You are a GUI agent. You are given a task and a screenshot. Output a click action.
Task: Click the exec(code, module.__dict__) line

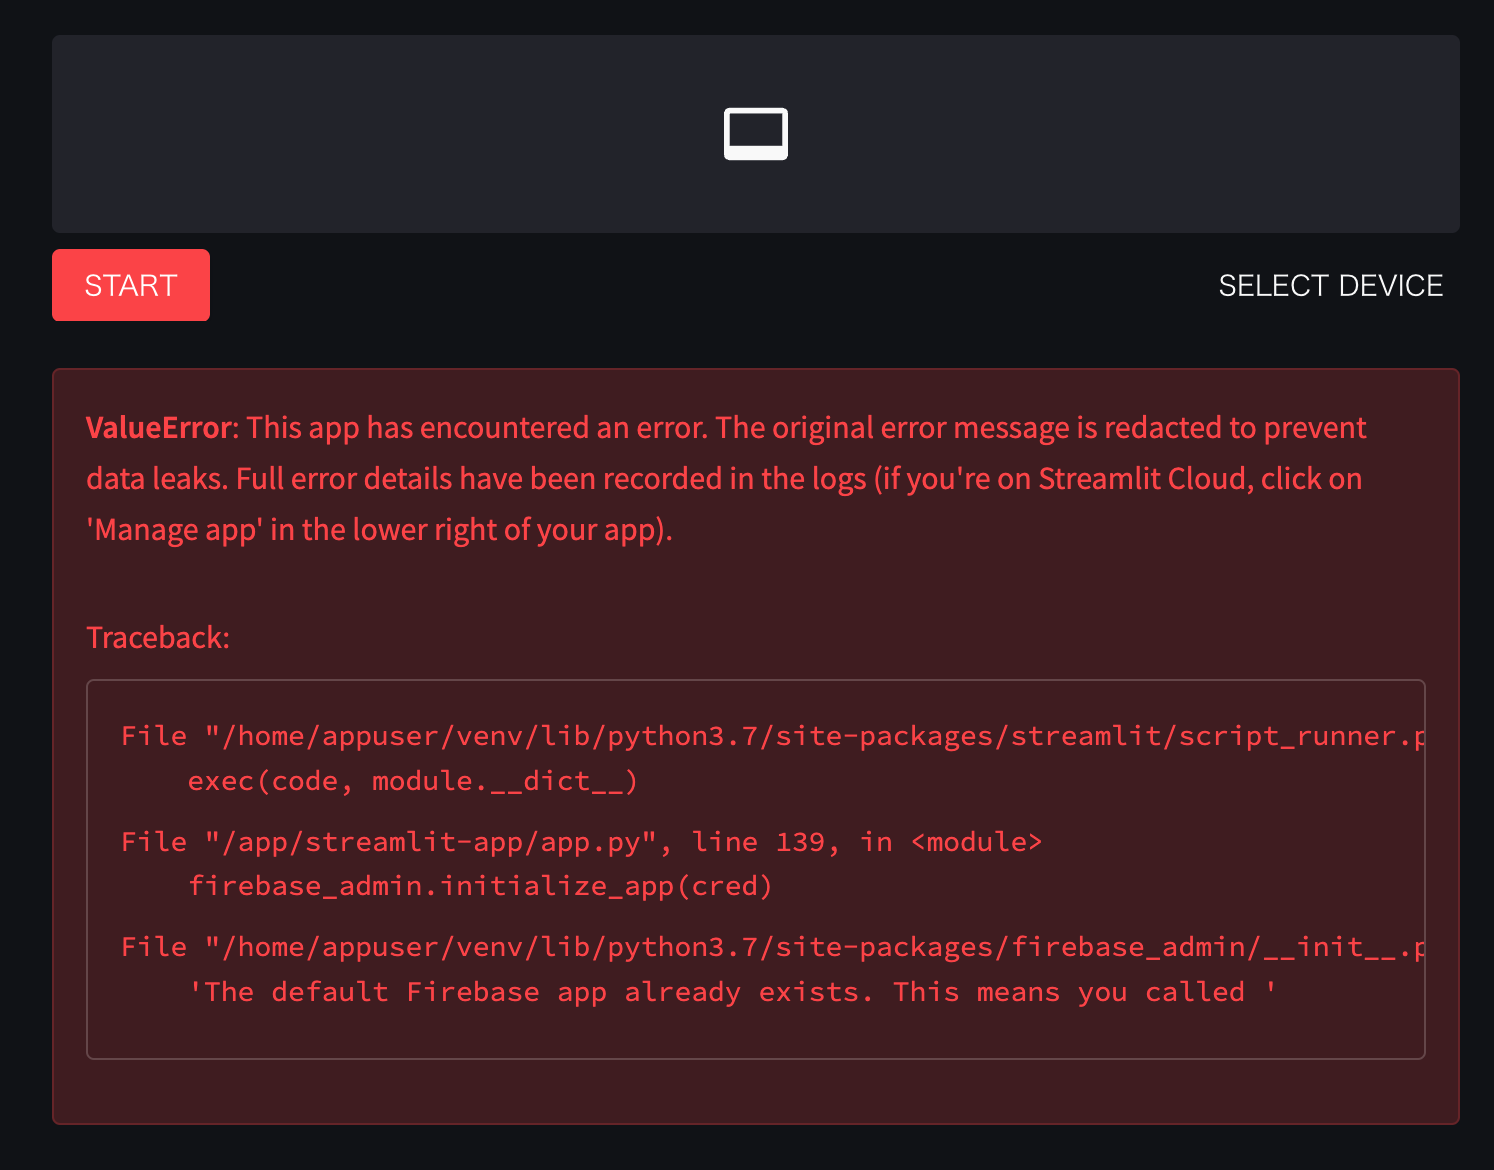(x=413, y=781)
